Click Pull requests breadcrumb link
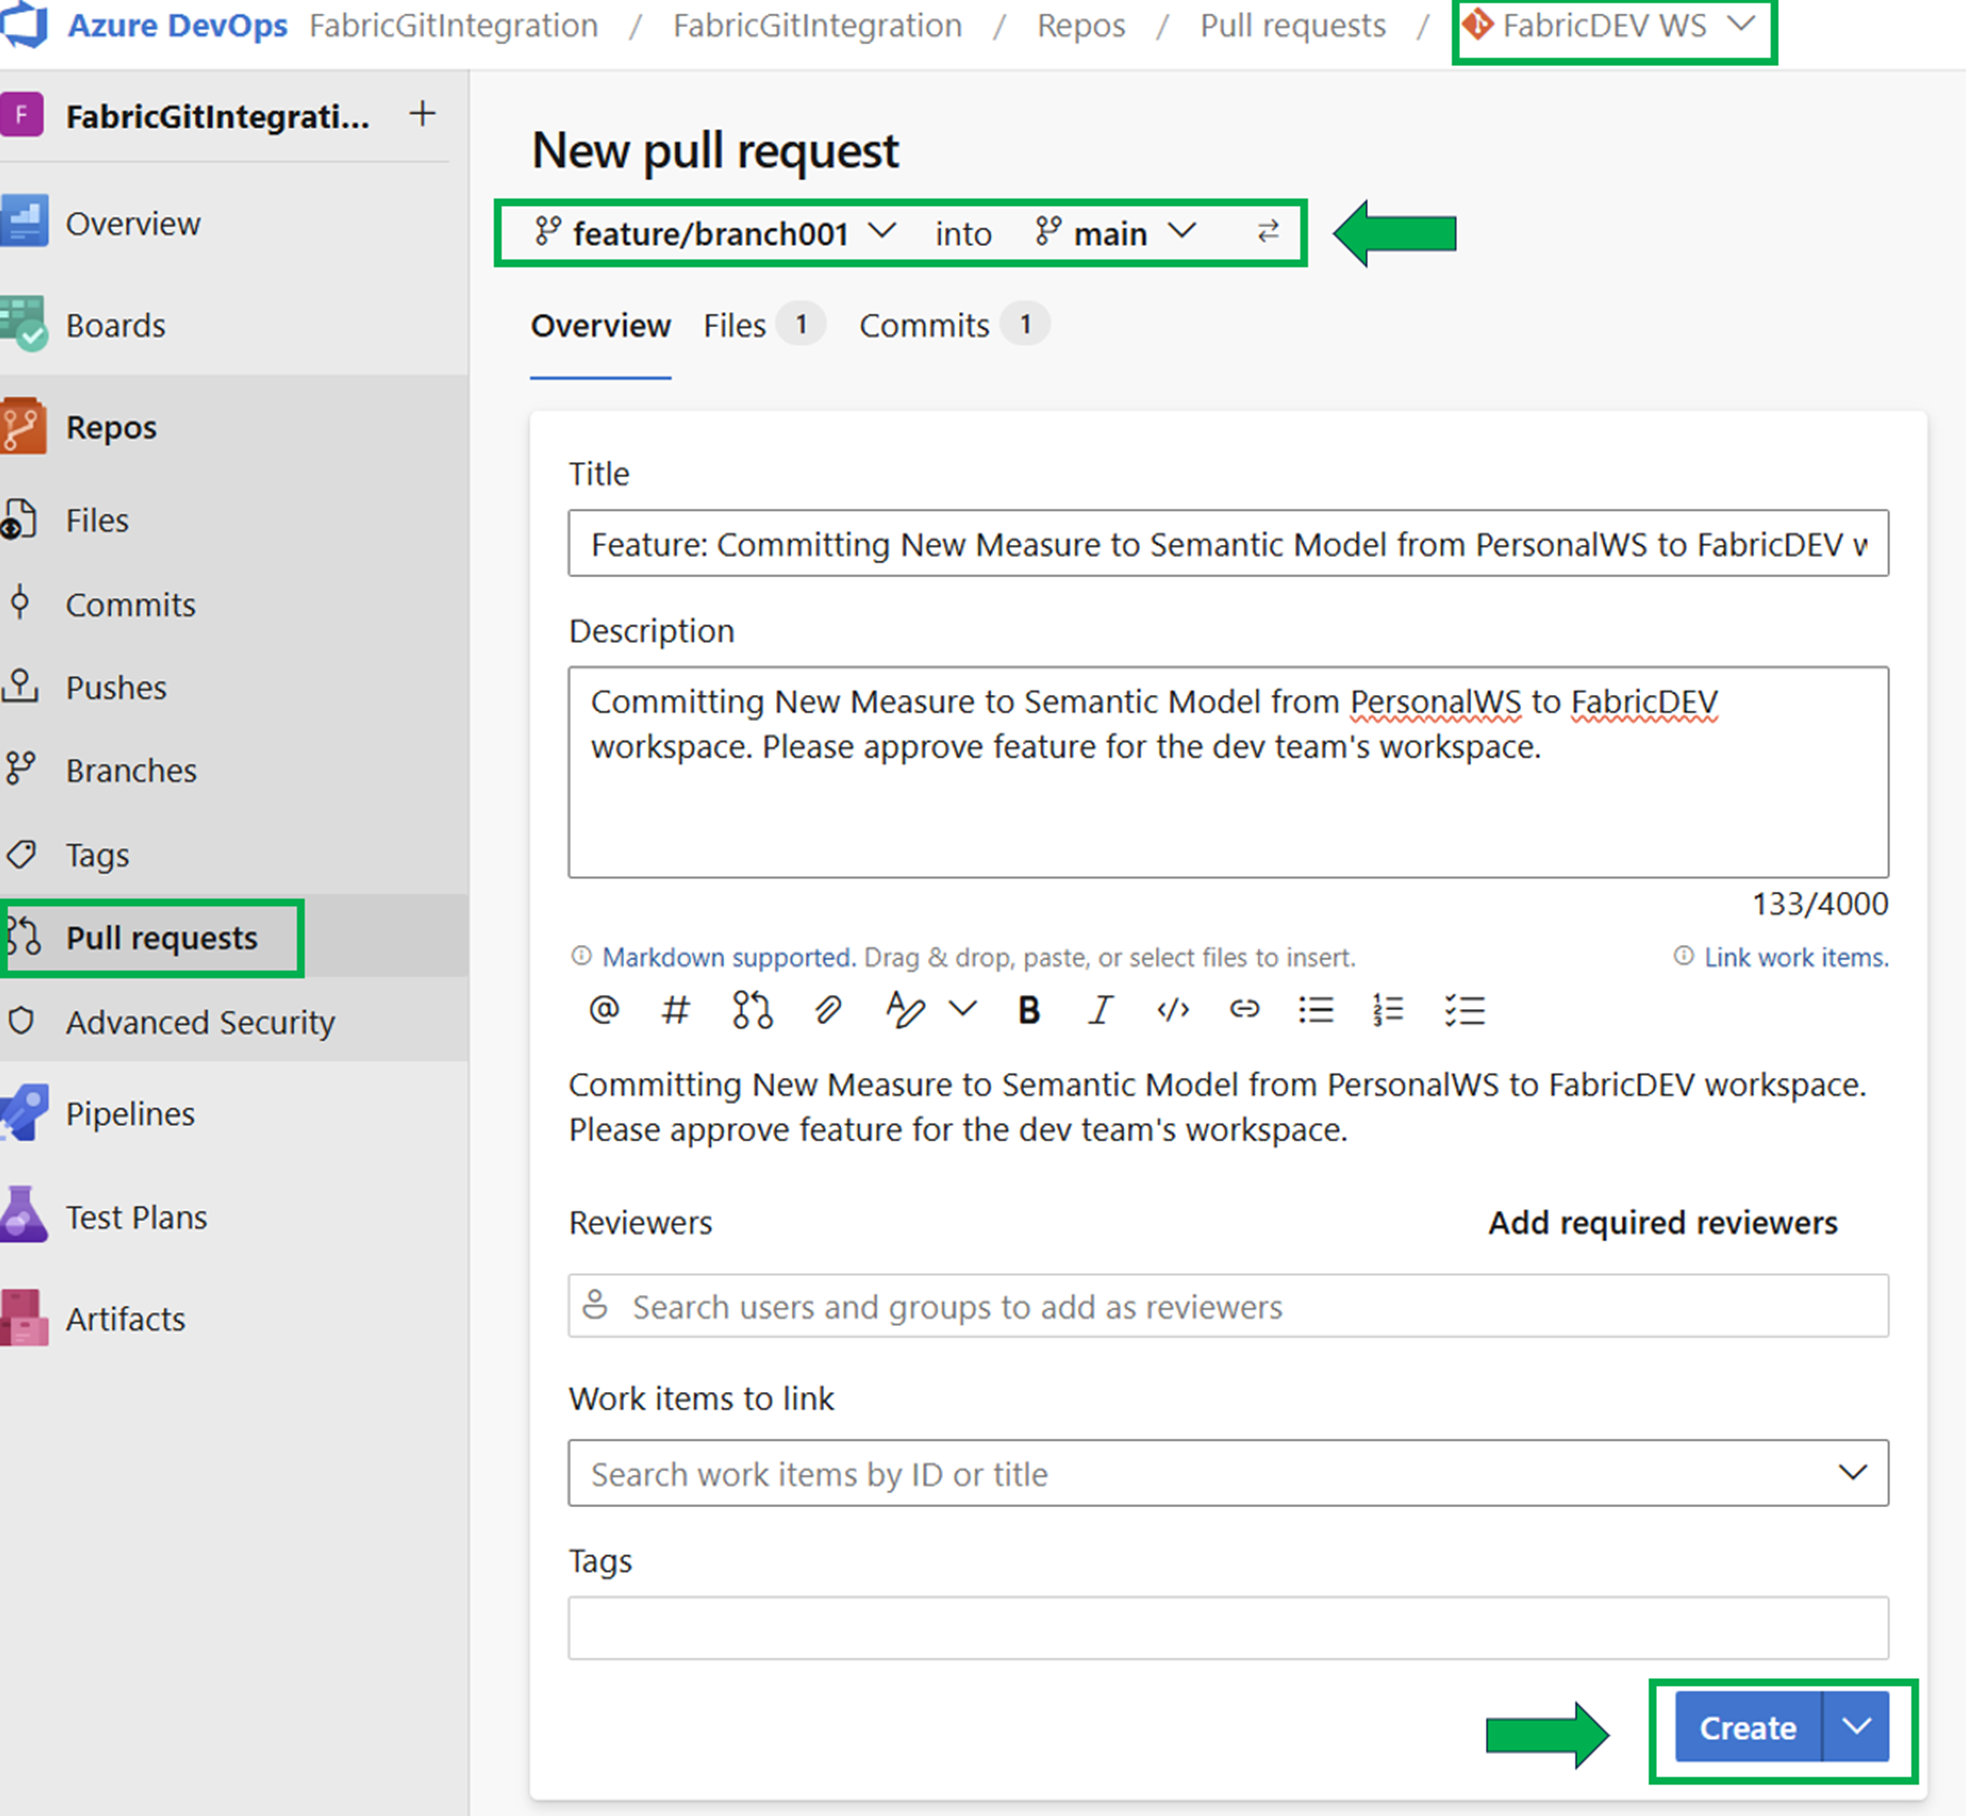Screen dimensions: 1966x1816 (x=1293, y=25)
